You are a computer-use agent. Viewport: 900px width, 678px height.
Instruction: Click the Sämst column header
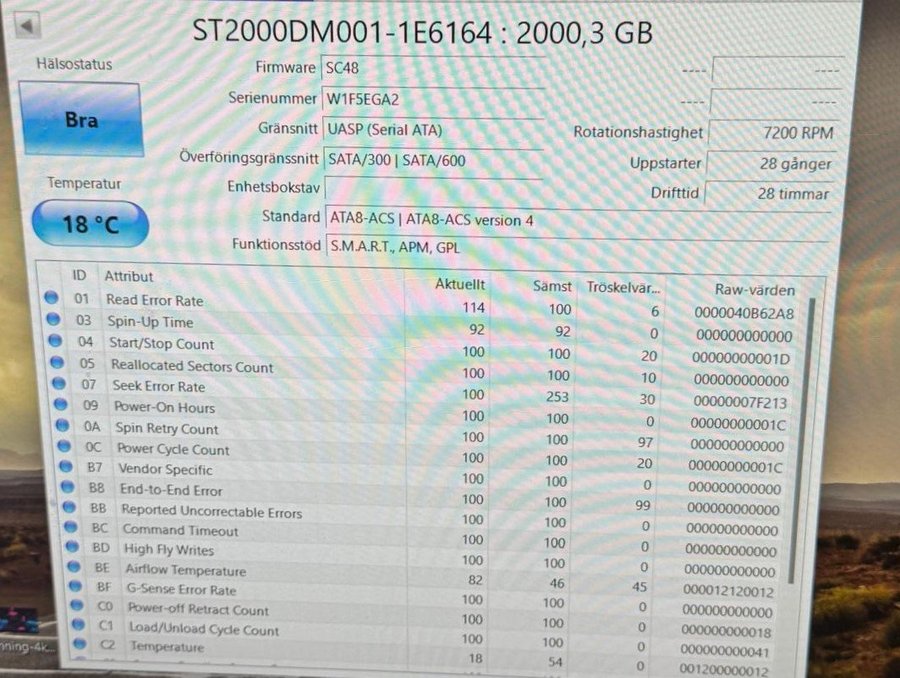[x=552, y=286]
